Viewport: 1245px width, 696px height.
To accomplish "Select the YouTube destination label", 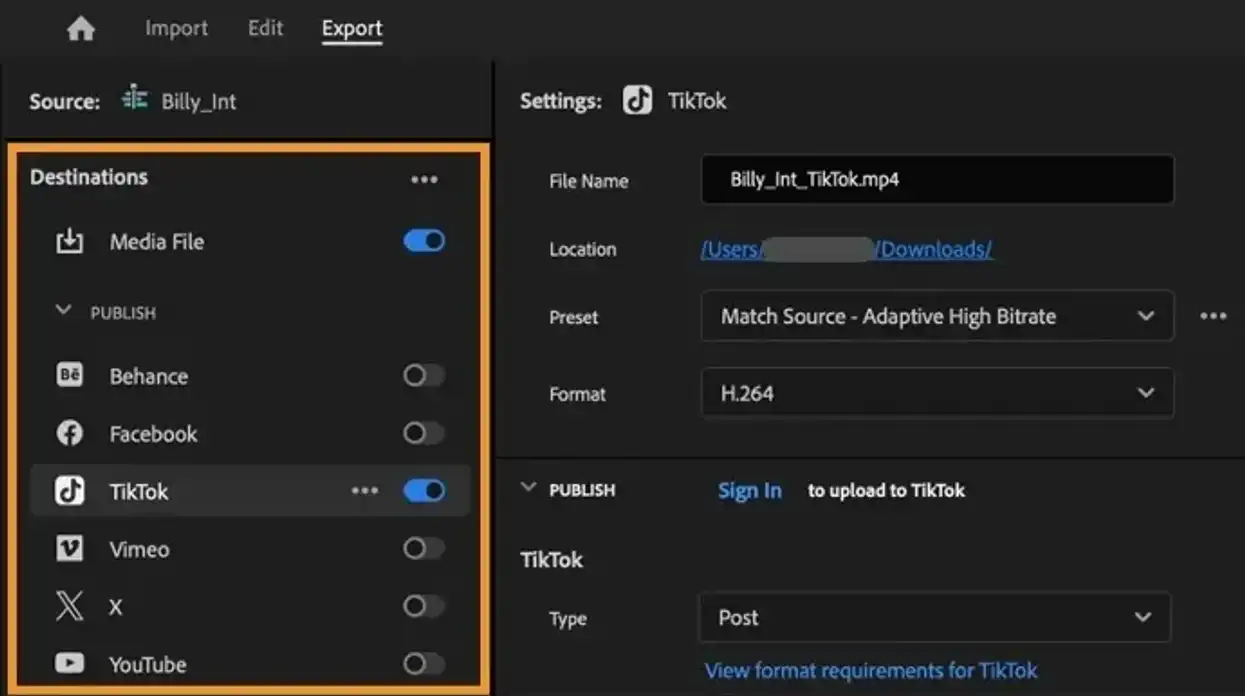I will pyautogui.click(x=148, y=664).
